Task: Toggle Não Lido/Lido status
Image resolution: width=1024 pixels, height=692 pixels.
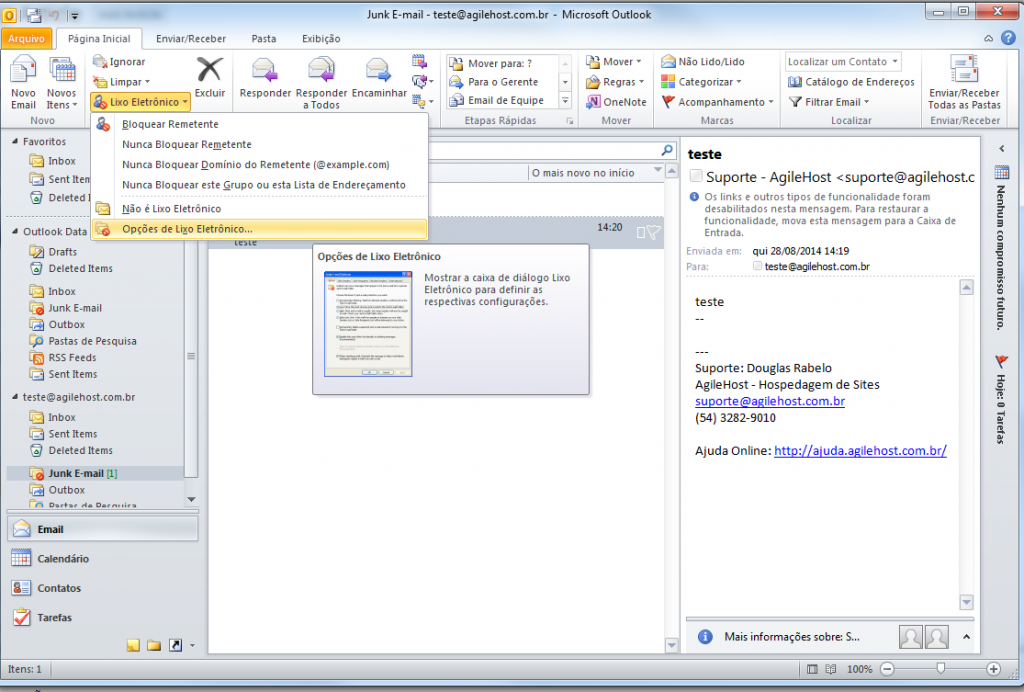Action: click(x=703, y=61)
